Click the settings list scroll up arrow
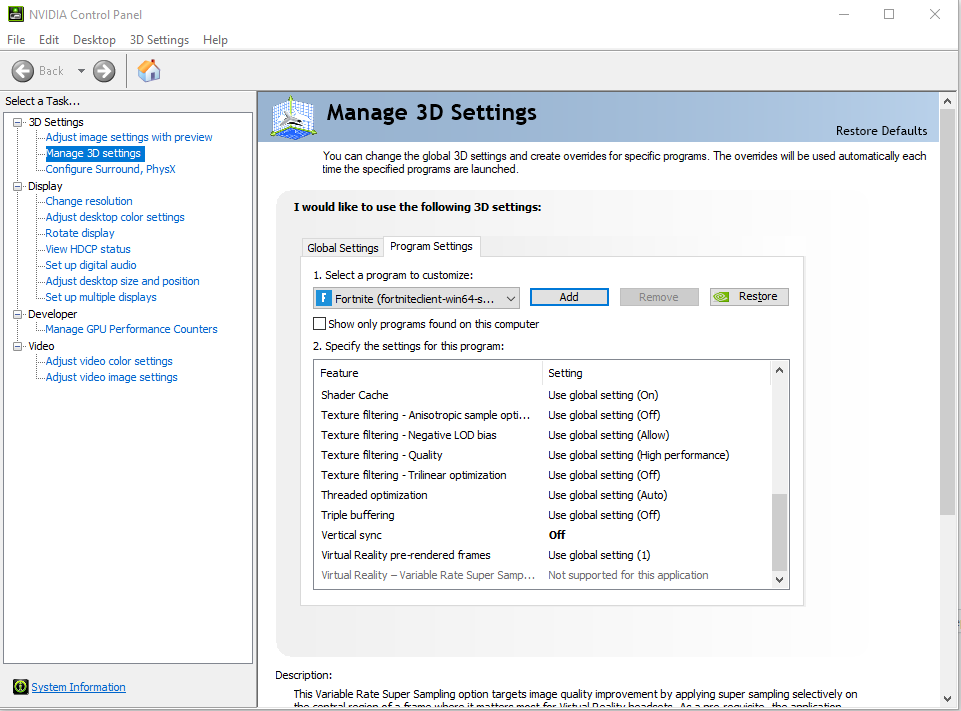961x711 pixels. coord(779,370)
